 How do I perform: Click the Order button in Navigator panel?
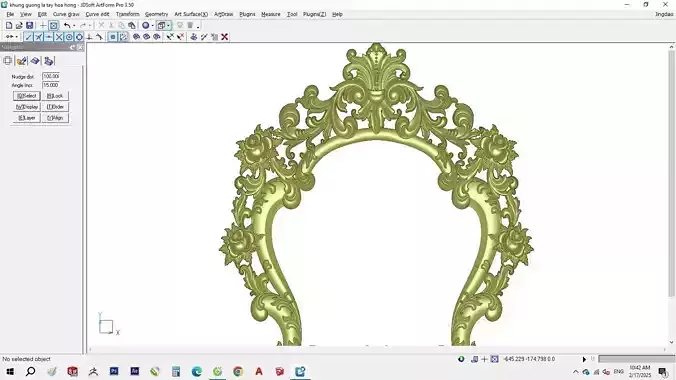(x=55, y=107)
